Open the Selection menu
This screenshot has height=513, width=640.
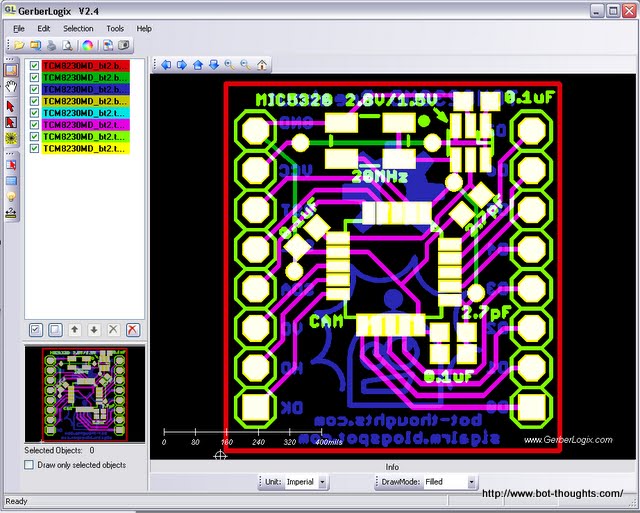click(78, 29)
